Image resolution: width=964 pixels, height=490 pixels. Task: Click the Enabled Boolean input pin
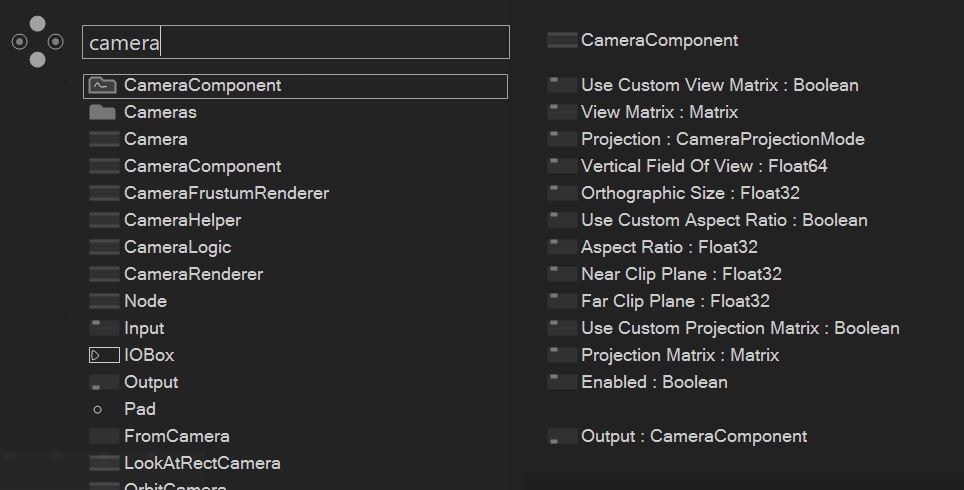[563, 382]
